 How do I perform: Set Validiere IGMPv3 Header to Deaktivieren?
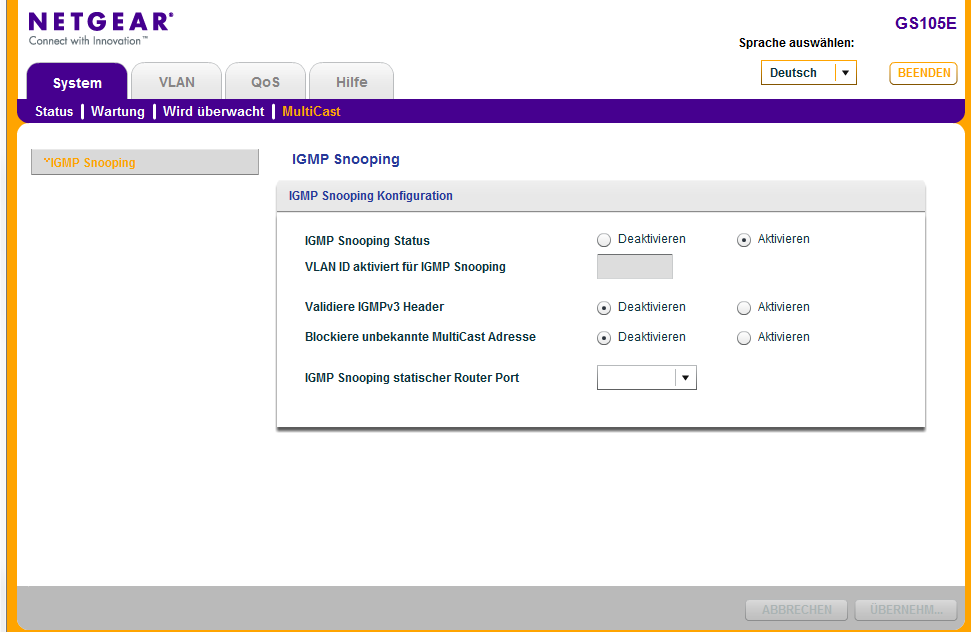(604, 308)
